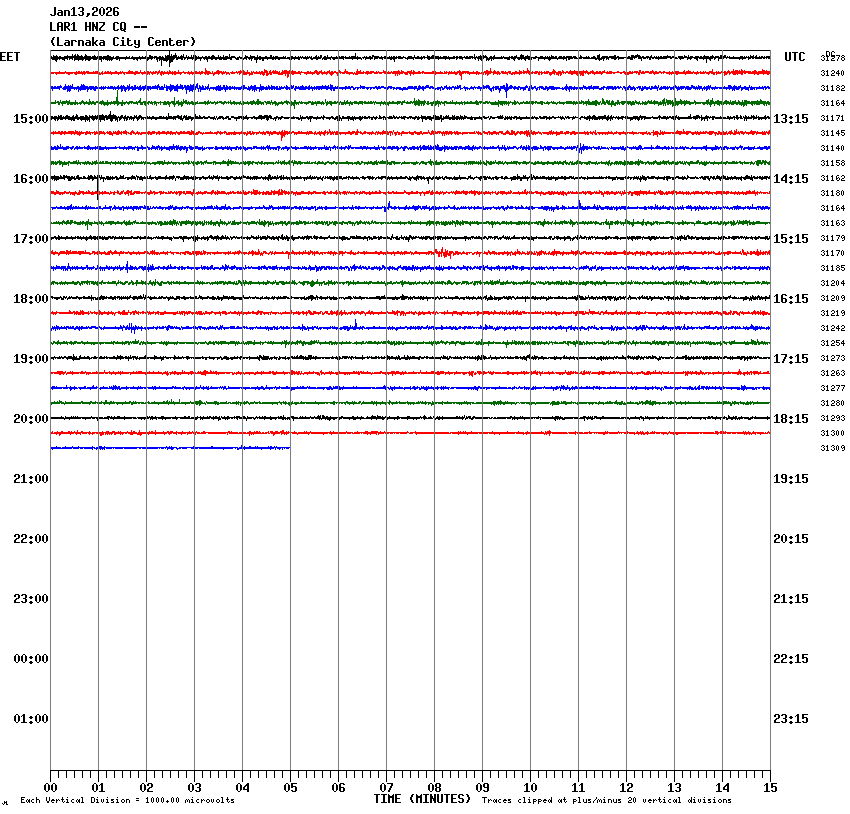Click the 15 minute axis mark
Screen dimensions: 850x814
click(770, 788)
